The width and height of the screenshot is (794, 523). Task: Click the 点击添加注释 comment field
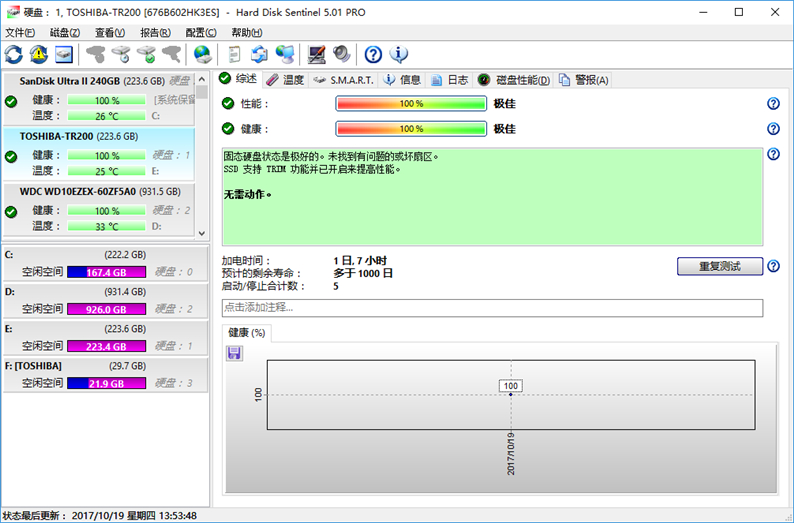[491, 308]
